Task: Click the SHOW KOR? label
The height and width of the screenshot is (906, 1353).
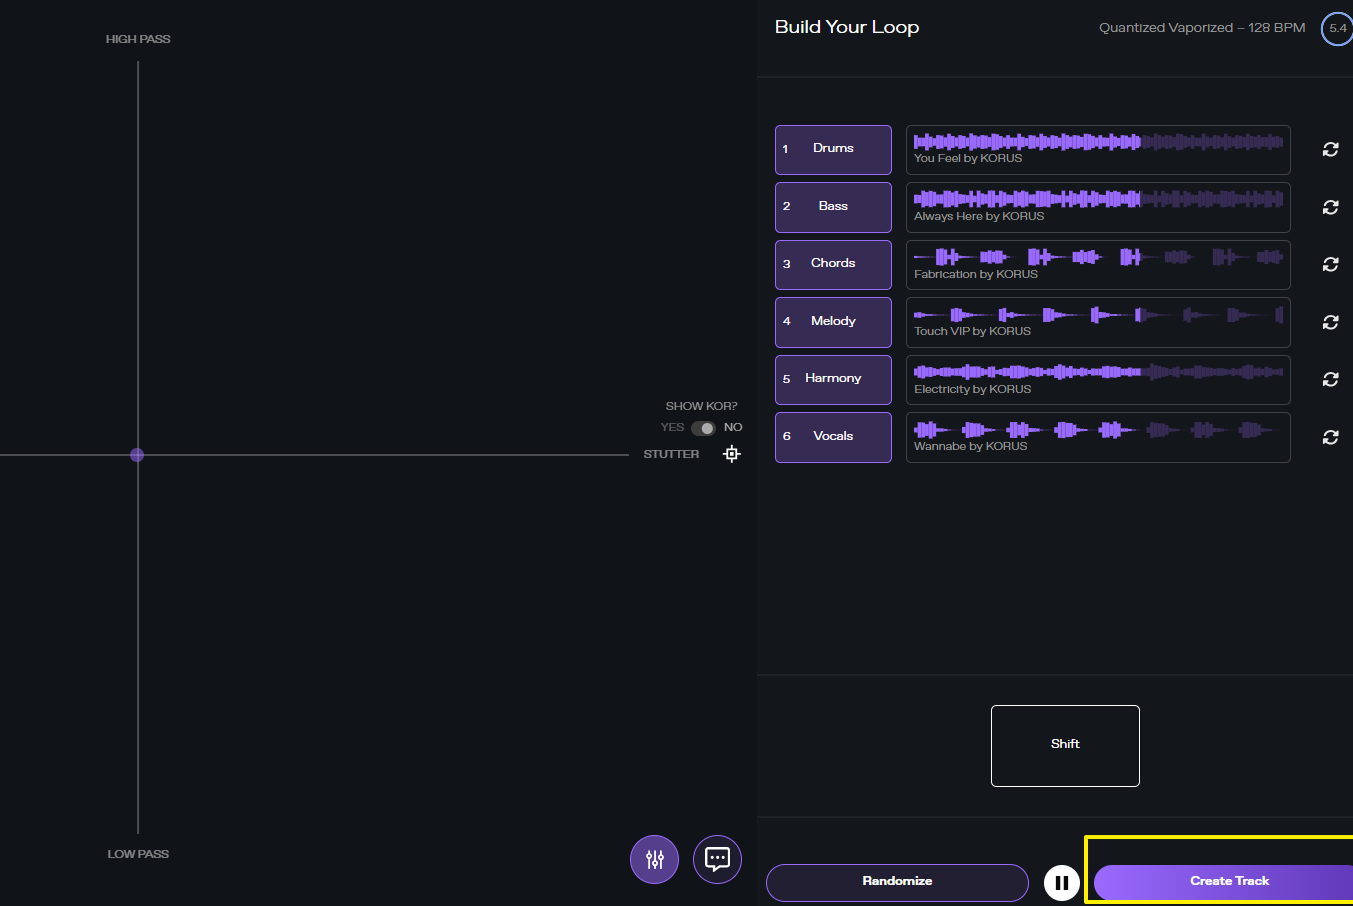Action: pyautogui.click(x=701, y=406)
